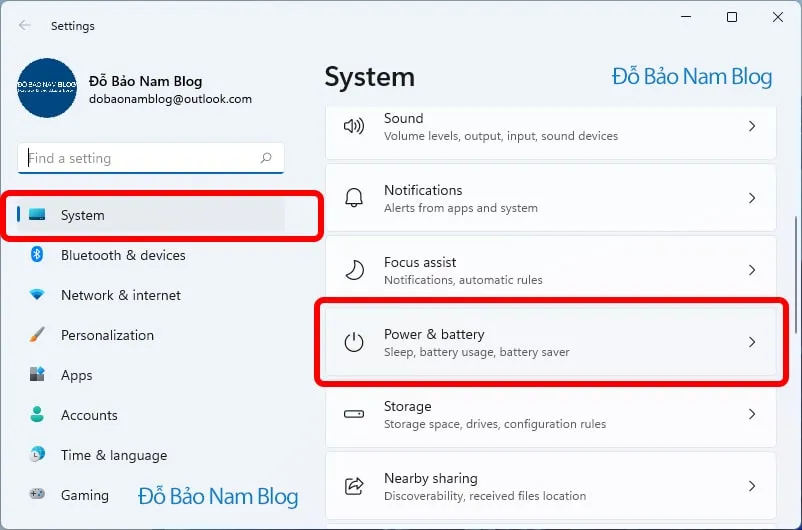The width and height of the screenshot is (802, 530).
Task: Click the Accounts person icon
Action: point(37,414)
